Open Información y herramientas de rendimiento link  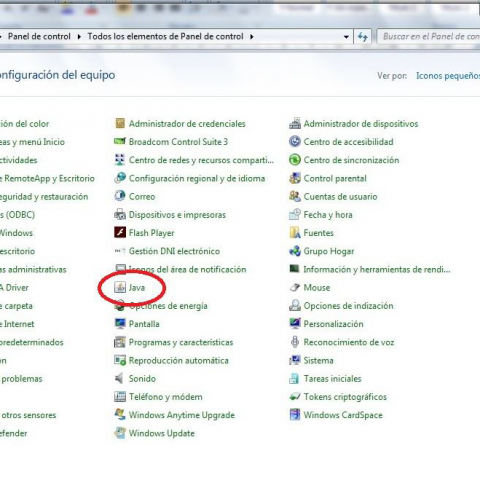click(377, 269)
